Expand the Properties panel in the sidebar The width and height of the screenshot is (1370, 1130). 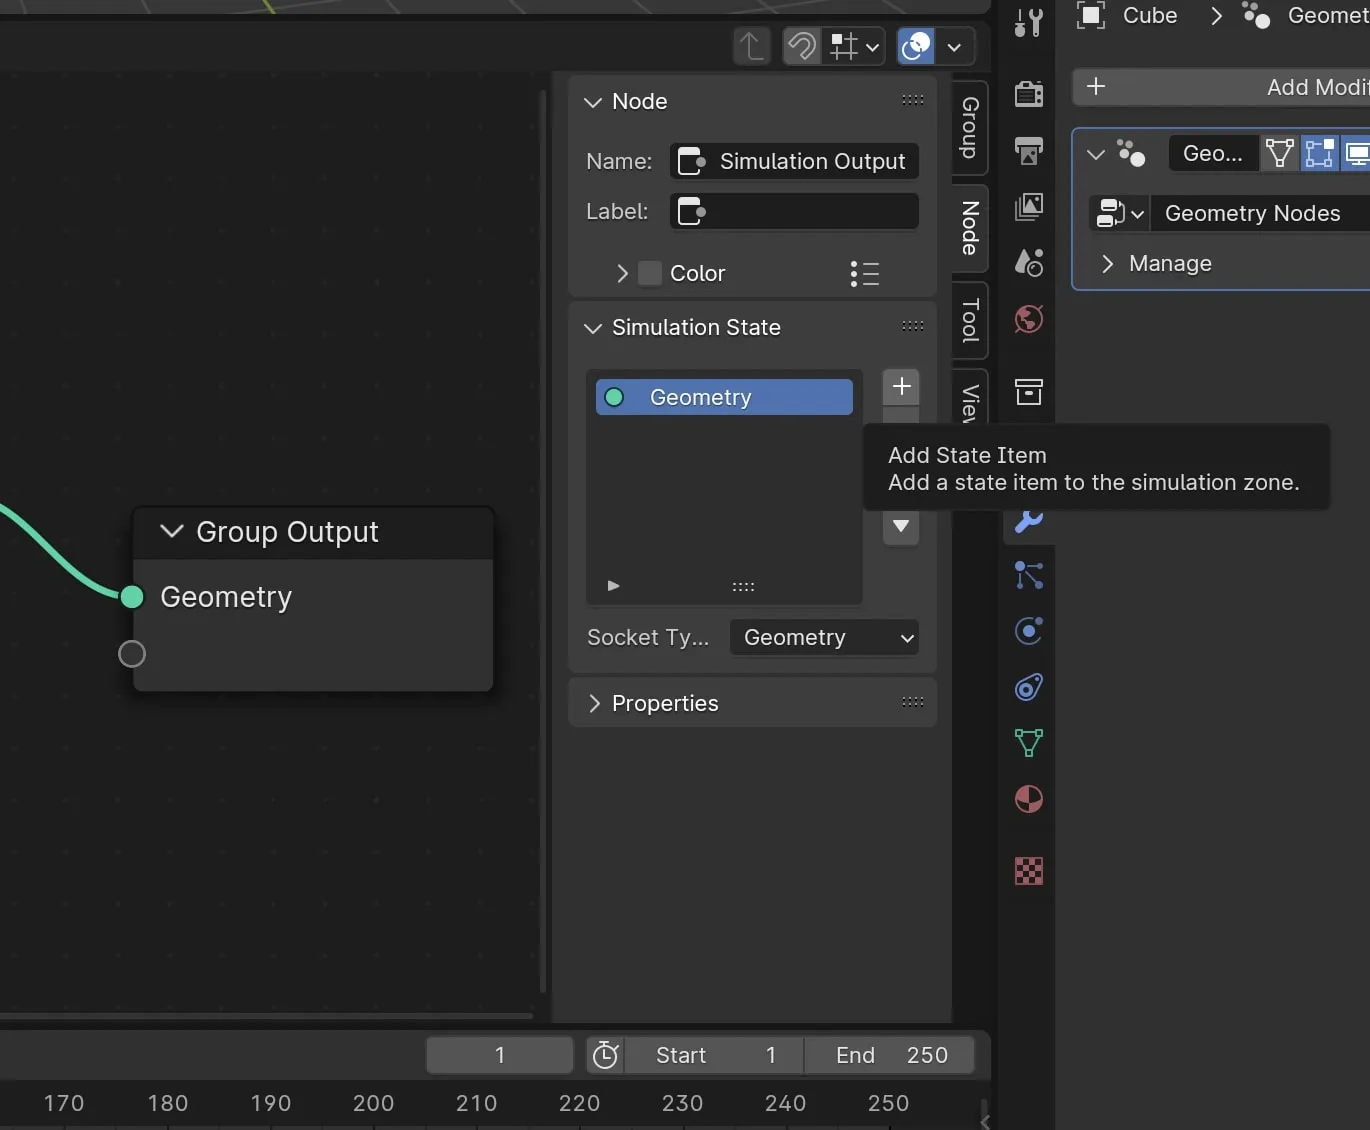(x=665, y=703)
